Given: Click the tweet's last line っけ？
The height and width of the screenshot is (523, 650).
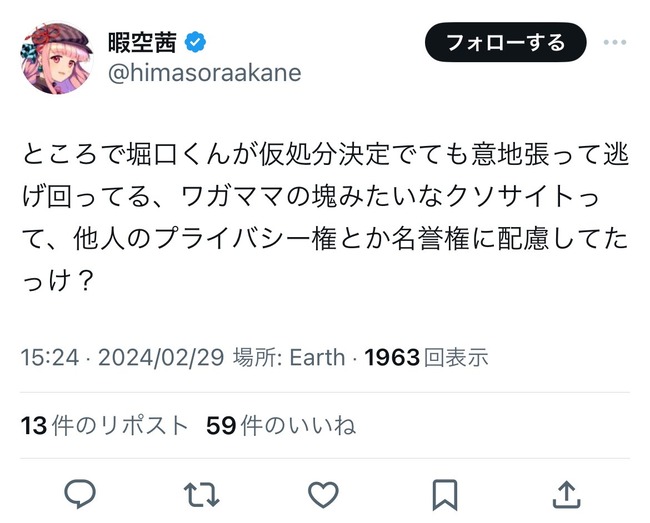Looking at the screenshot, I should (x=57, y=282).
